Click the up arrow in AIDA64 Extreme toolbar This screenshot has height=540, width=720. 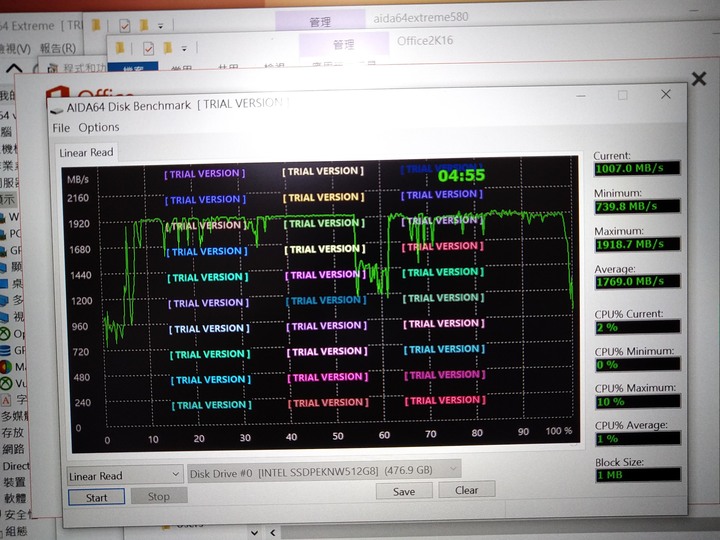(x=14, y=68)
